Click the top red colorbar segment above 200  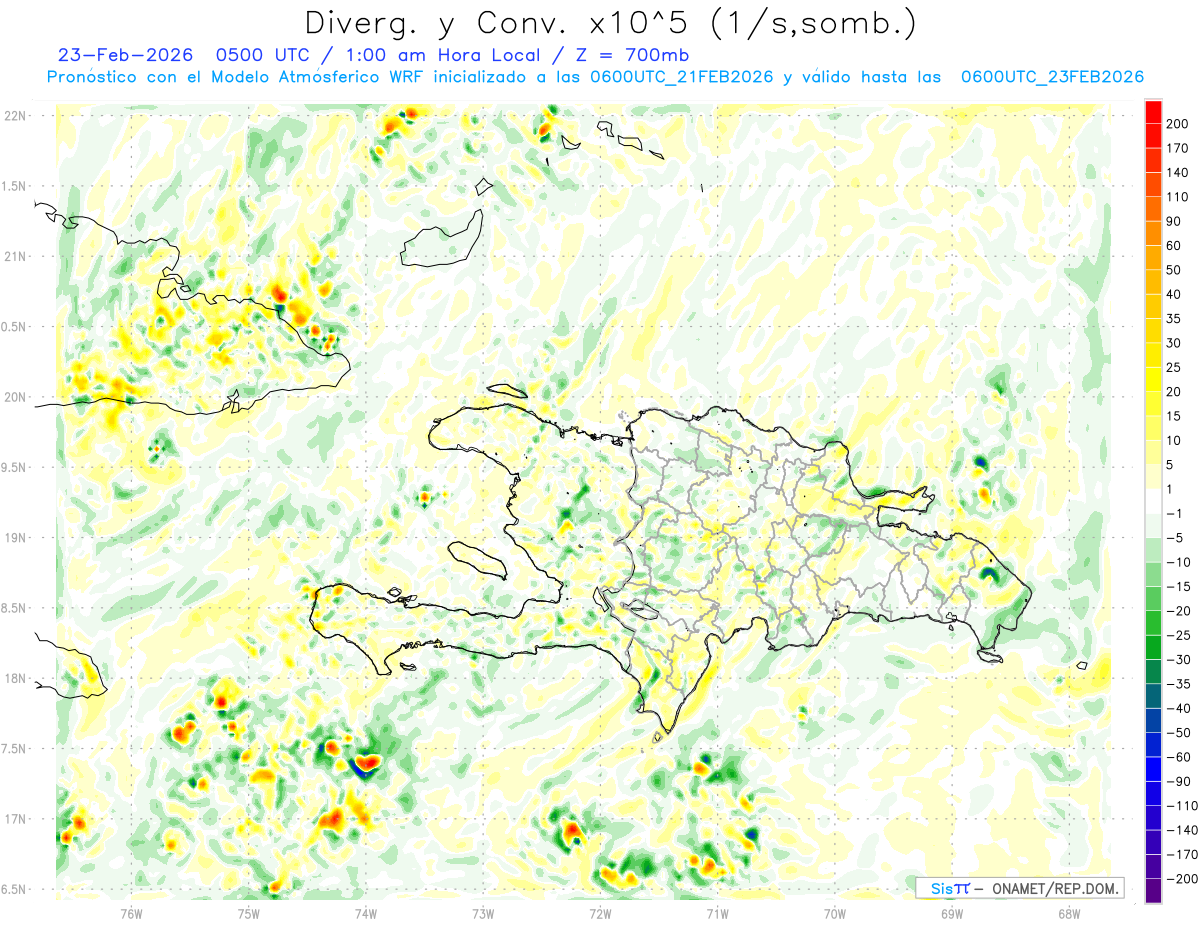click(x=1153, y=112)
